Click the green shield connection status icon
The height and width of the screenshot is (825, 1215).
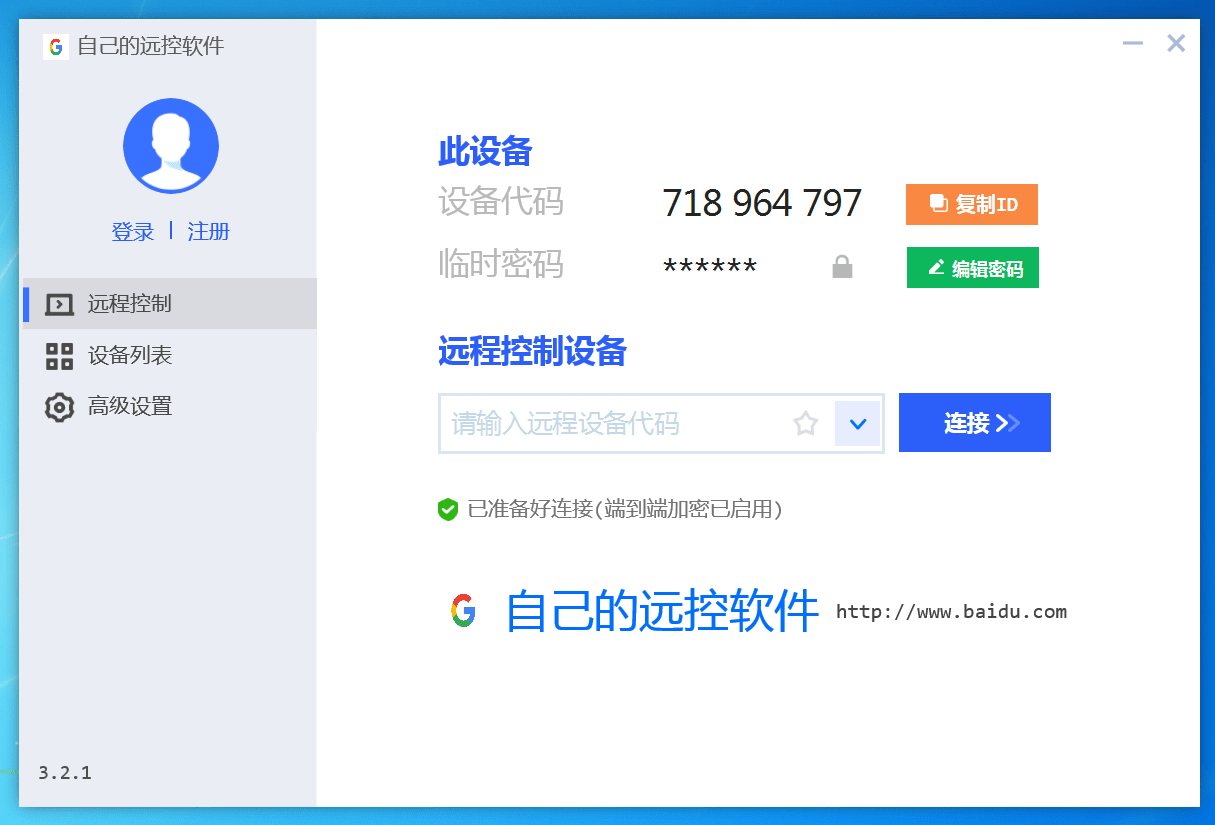coord(448,510)
